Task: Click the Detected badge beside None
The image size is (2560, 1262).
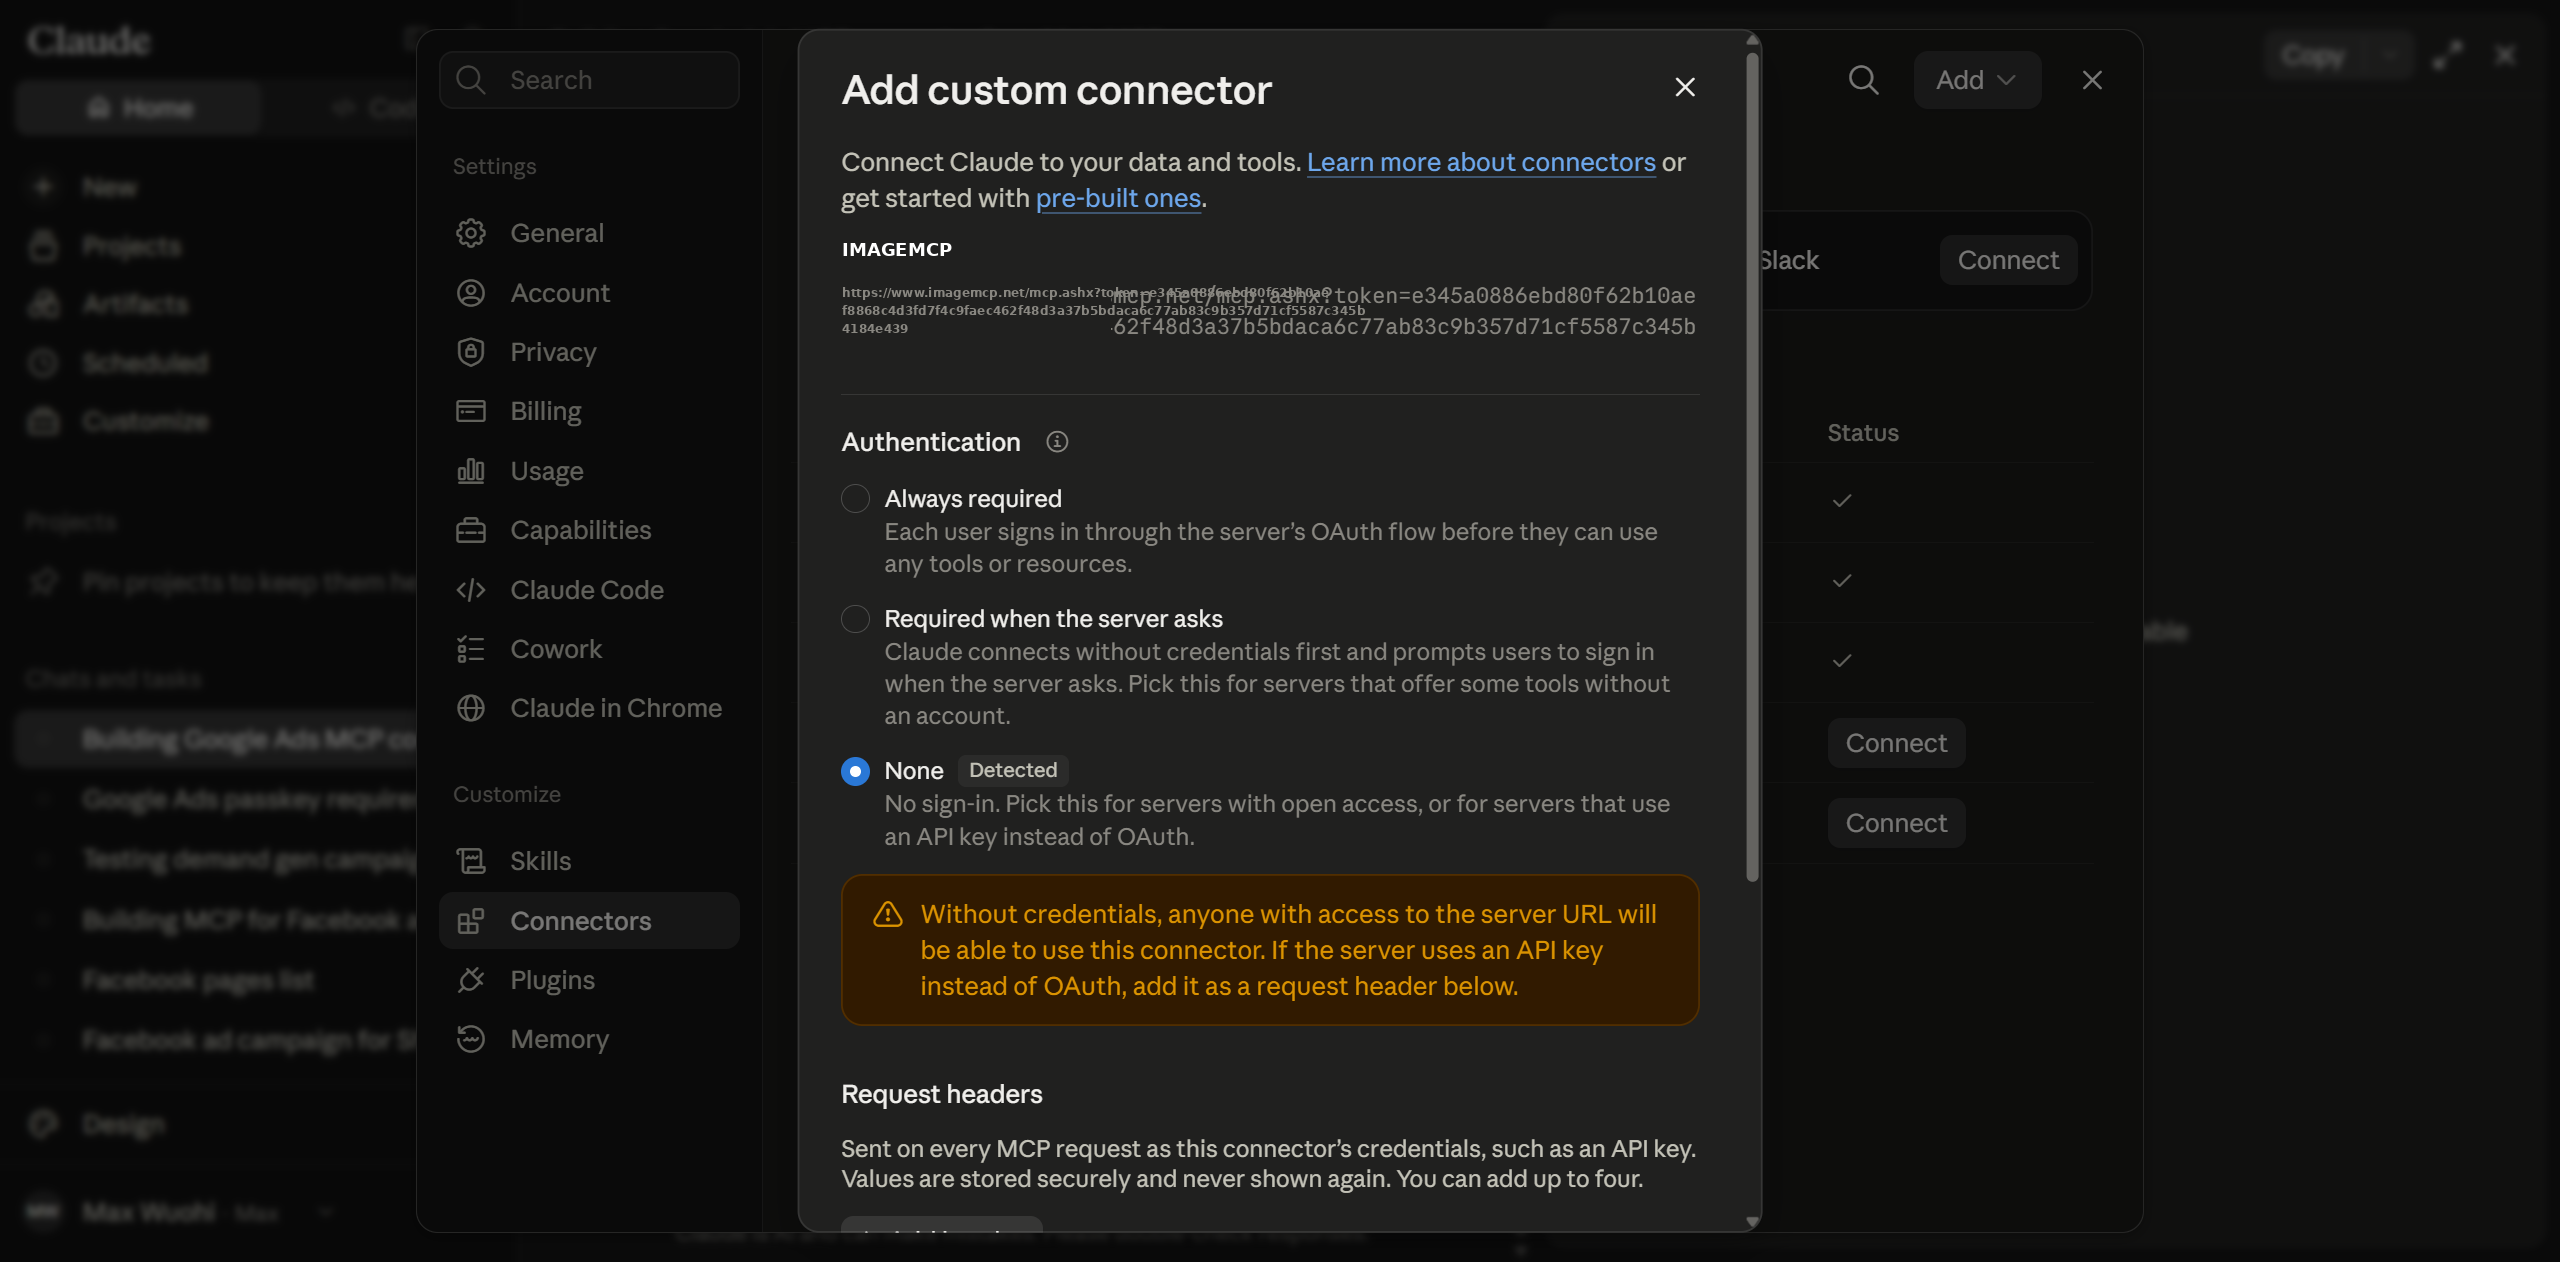Action: tap(1013, 770)
